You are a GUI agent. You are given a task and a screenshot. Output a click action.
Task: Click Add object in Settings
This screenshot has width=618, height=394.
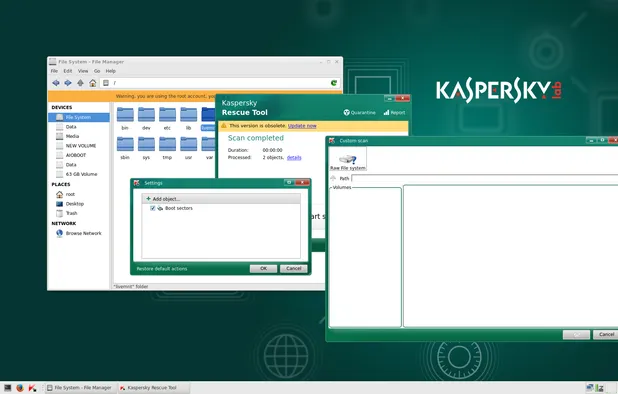click(163, 199)
